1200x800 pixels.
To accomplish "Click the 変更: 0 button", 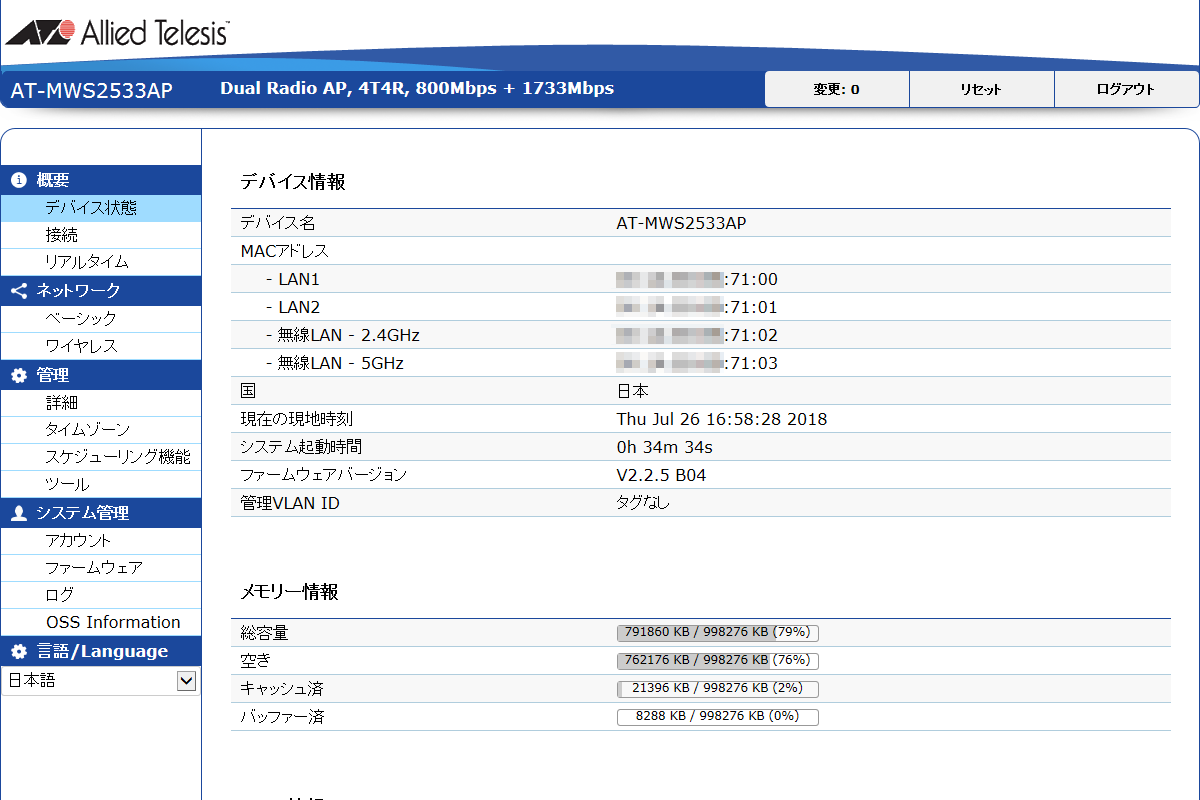I will point(837,89).
